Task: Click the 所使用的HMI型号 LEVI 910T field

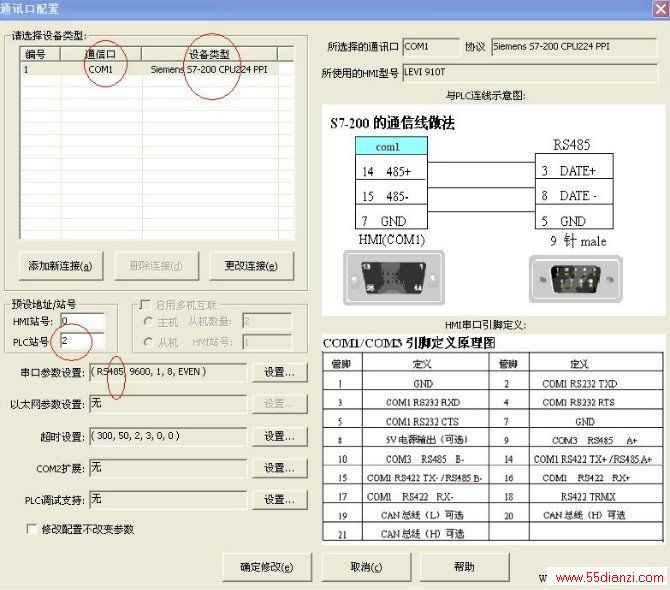Action: [x=530, y=73]
